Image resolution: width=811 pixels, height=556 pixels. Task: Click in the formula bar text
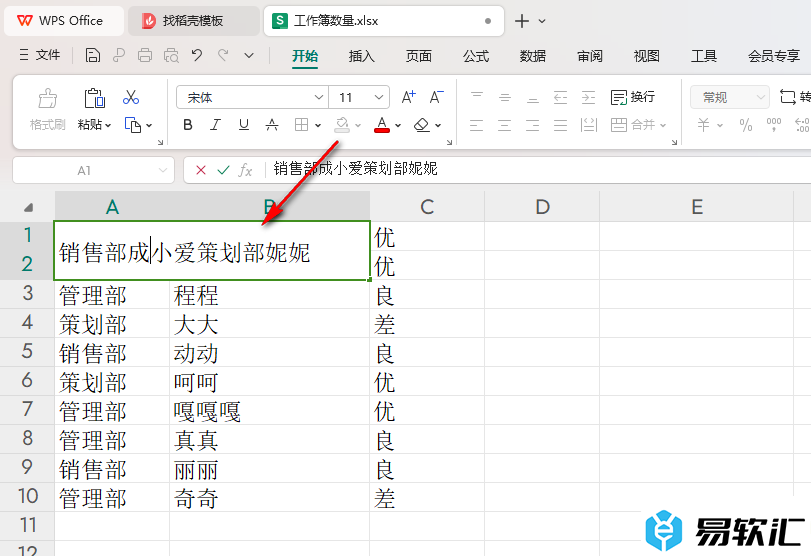(355, 169)
